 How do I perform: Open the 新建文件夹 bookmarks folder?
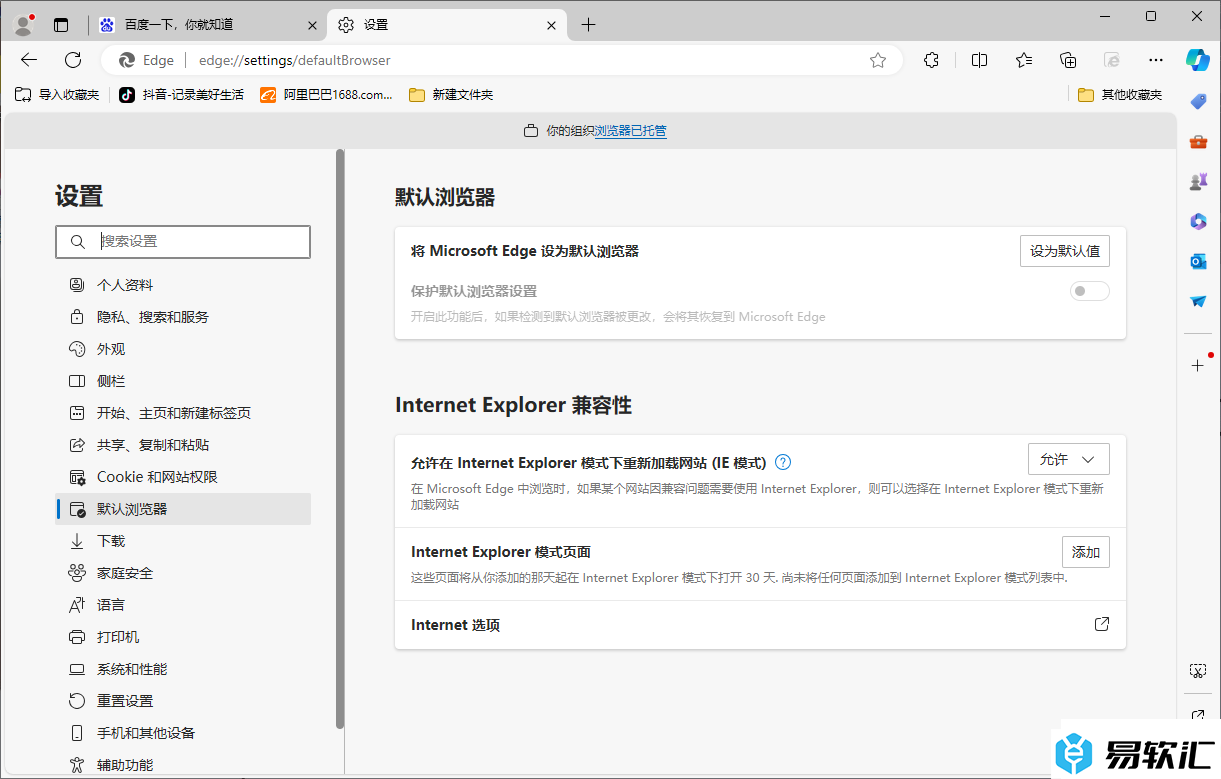point(451,95)
